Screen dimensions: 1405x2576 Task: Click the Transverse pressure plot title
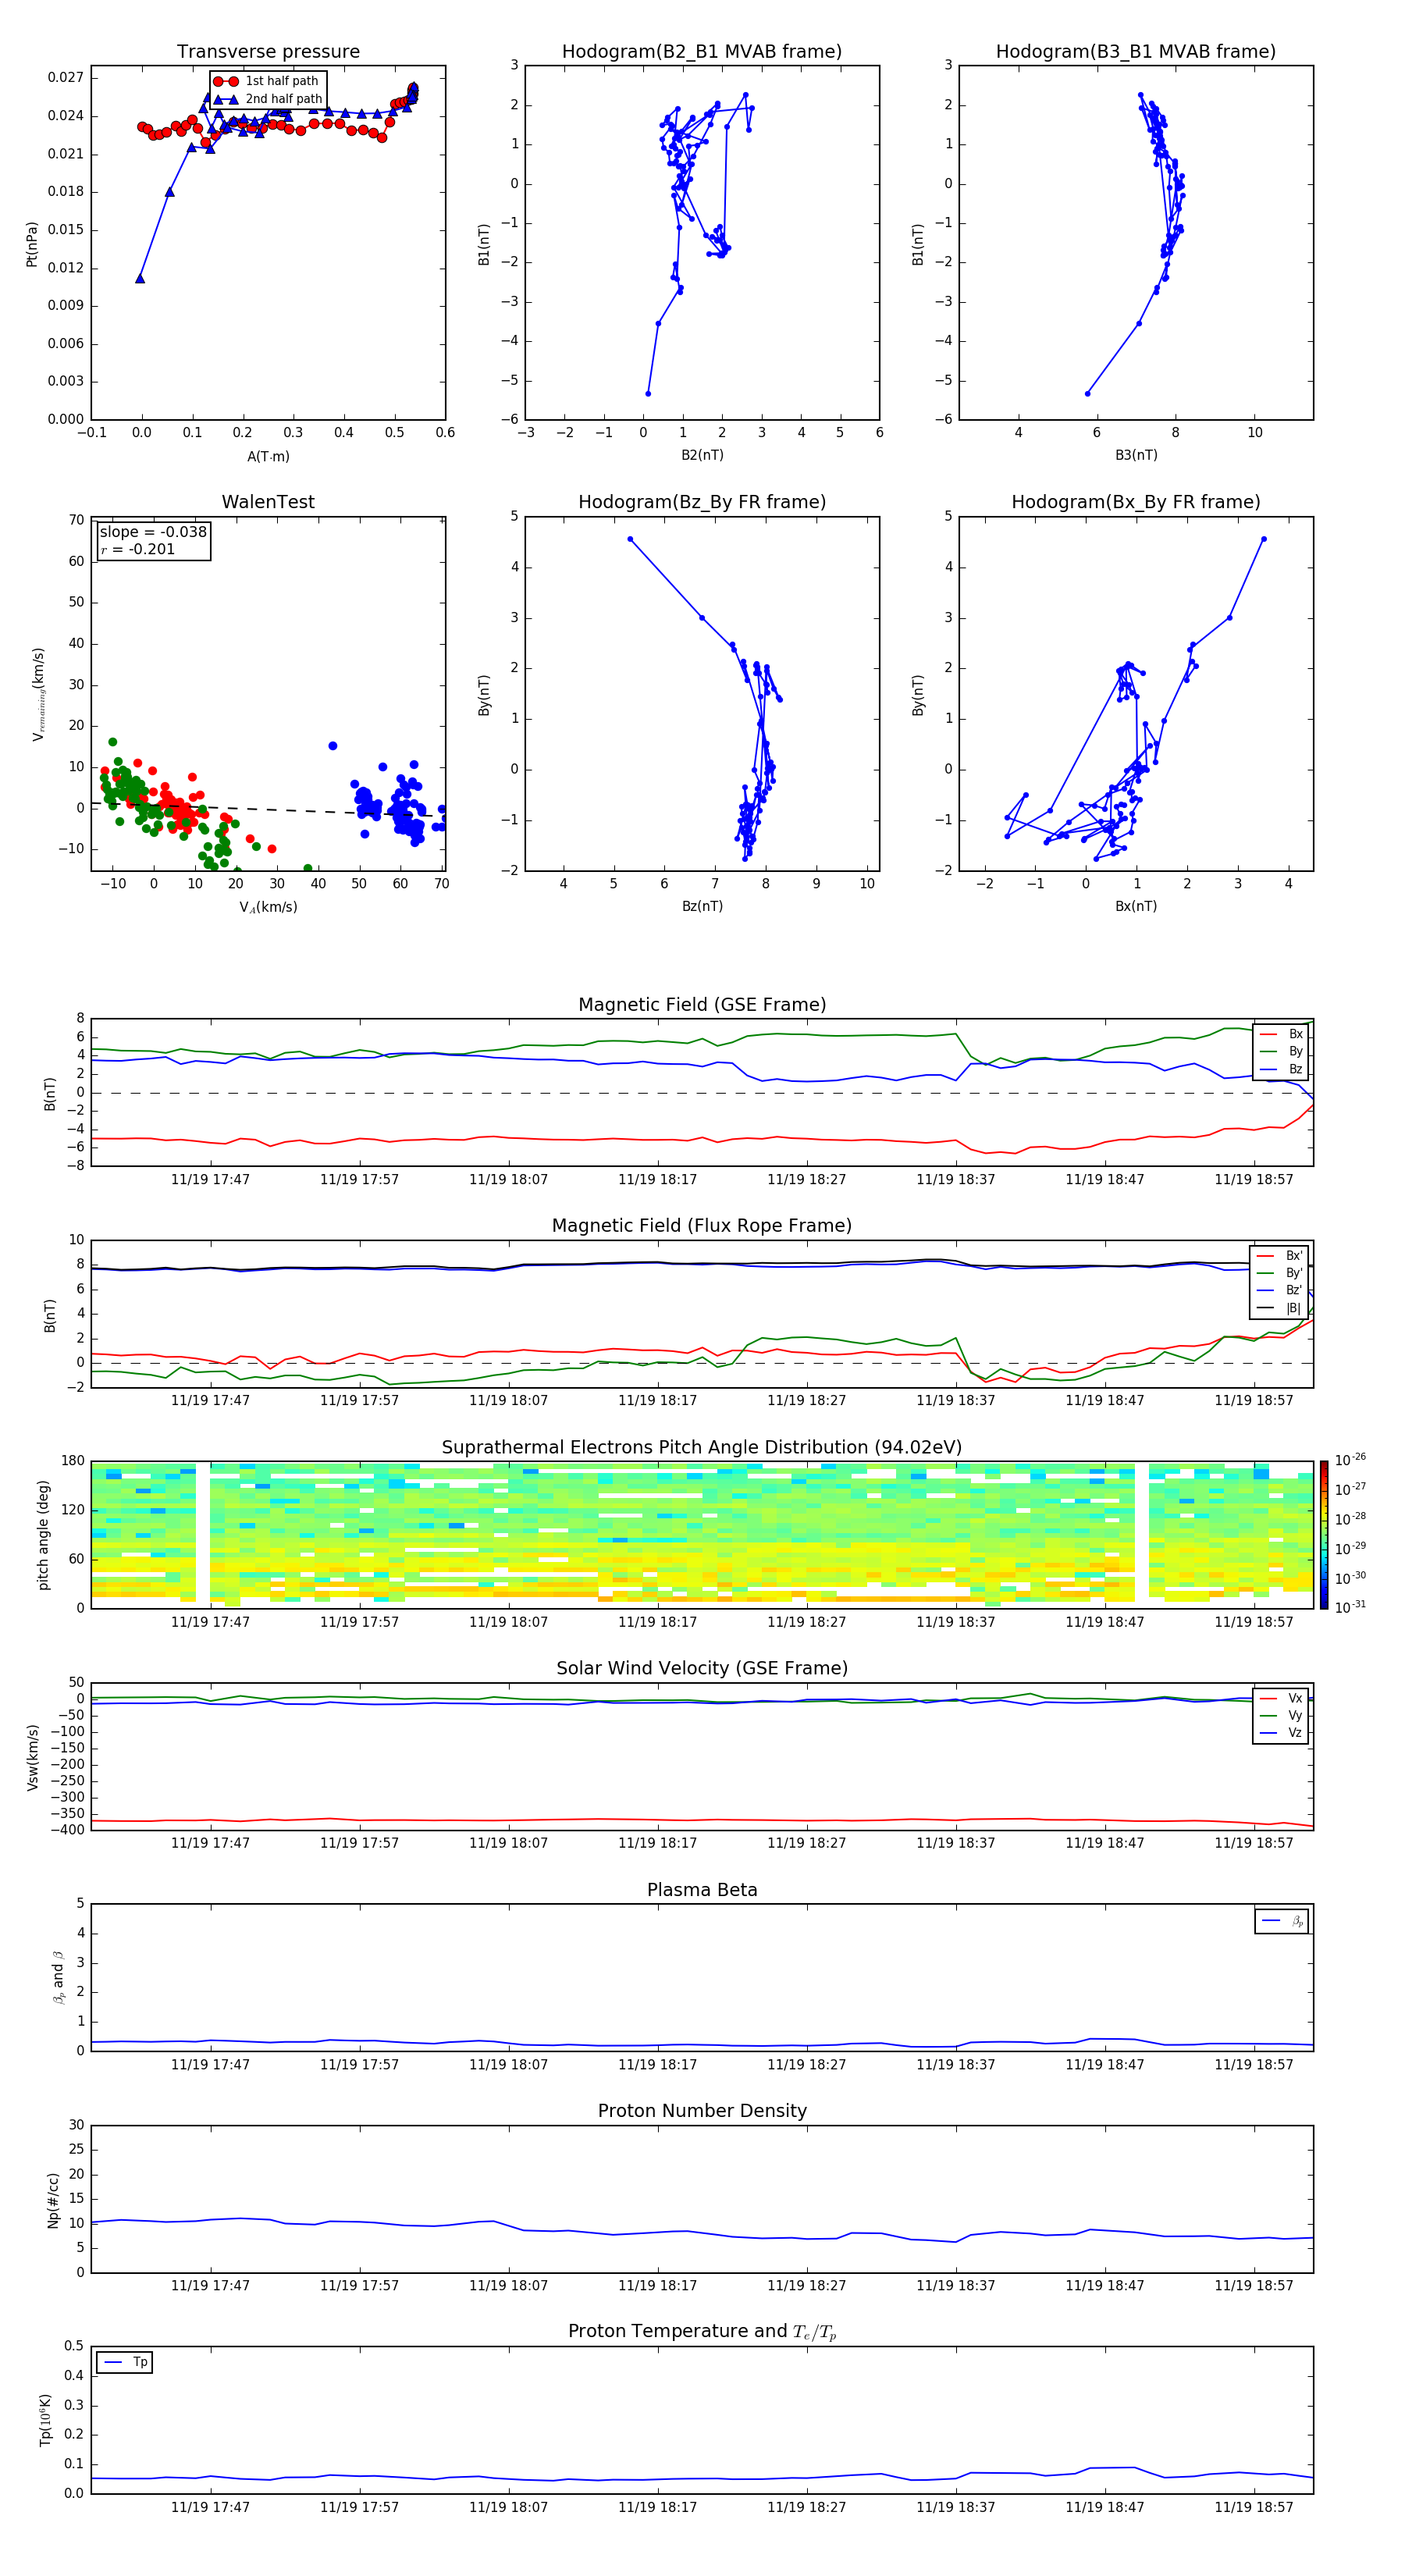tap(268, 51)
